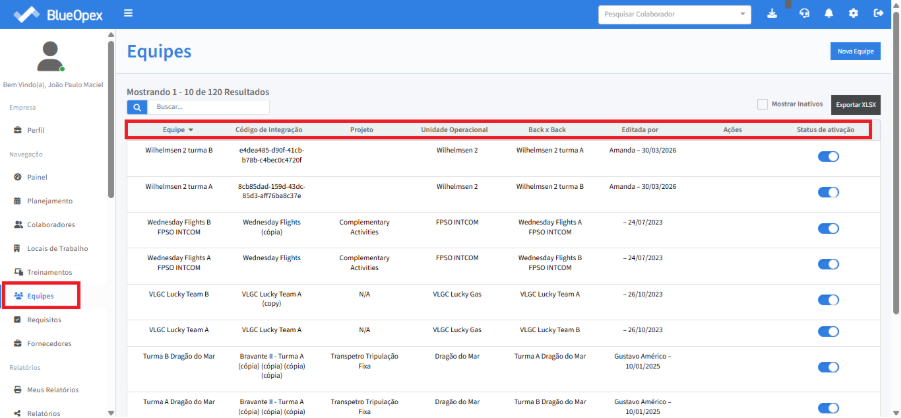This screenshot has height=418, width=901.
Task: Toggle activation for Turma A Dragão do Mar
Action: pyautogui.click(x=828, y=407)
